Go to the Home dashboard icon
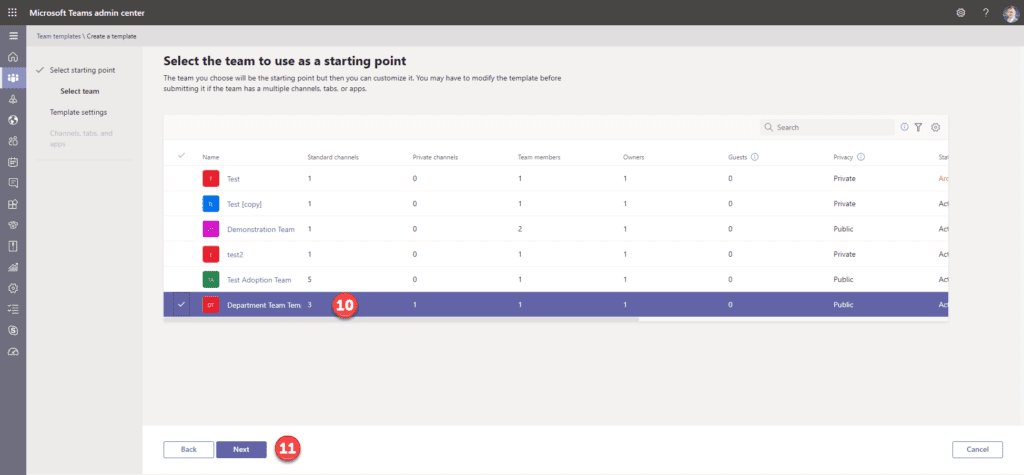Viewport: 1024px width, 475px height. tap(13, 57)
